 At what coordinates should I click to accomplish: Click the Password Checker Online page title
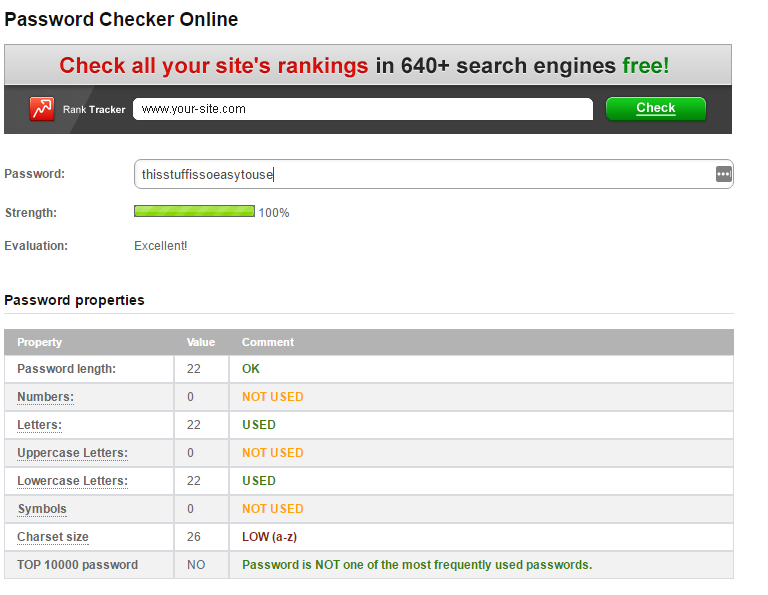tap(121, 19)
